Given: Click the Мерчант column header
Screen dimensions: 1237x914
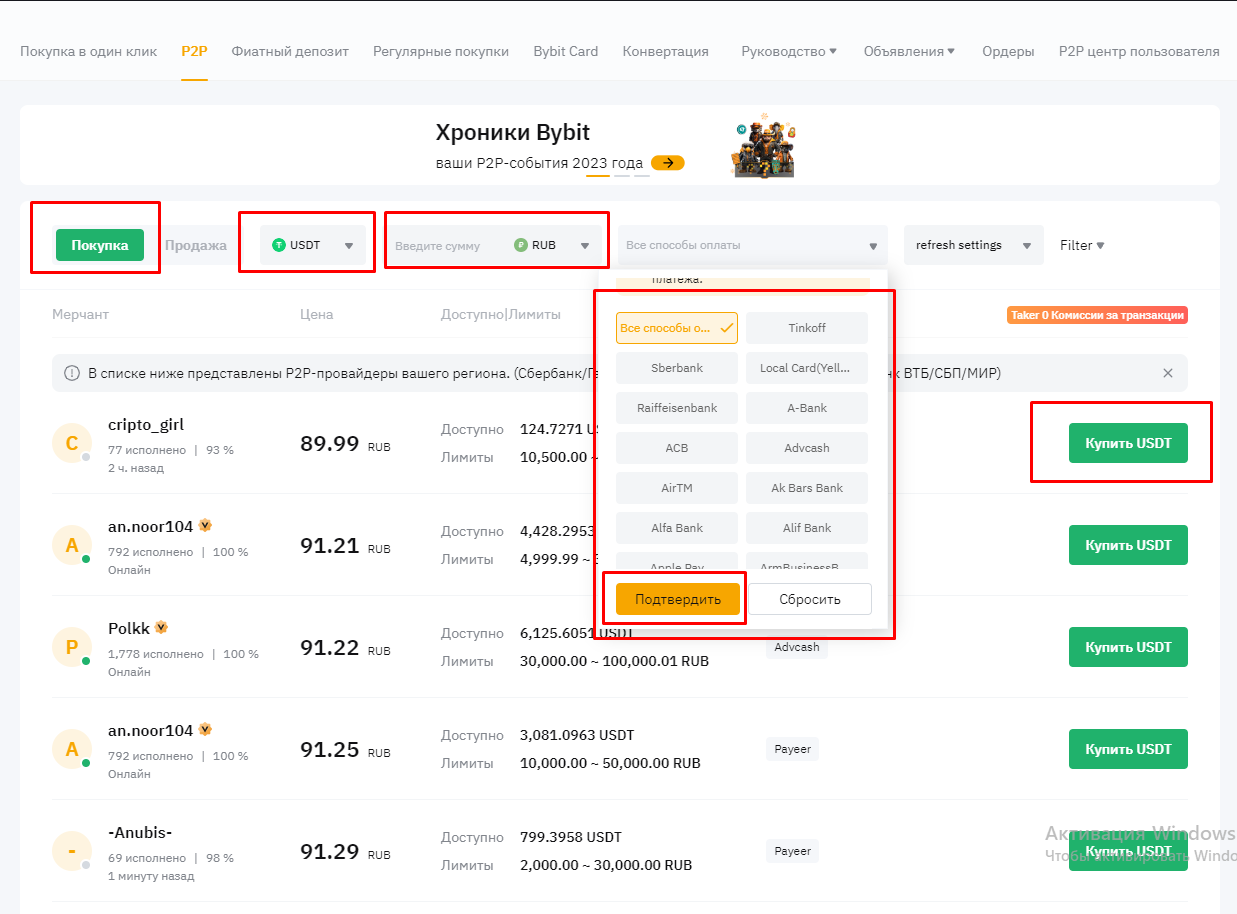Looking at the screenshot, I should tap(80, 314).
